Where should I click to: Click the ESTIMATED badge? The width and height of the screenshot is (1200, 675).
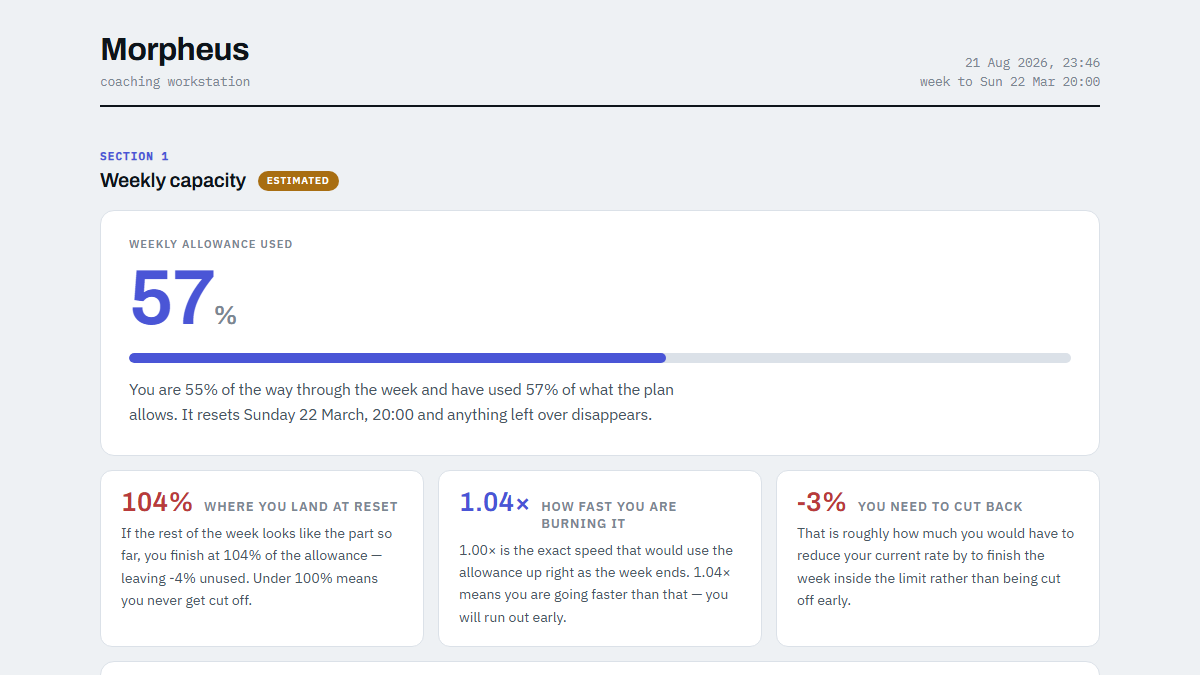tap(298, 181)
